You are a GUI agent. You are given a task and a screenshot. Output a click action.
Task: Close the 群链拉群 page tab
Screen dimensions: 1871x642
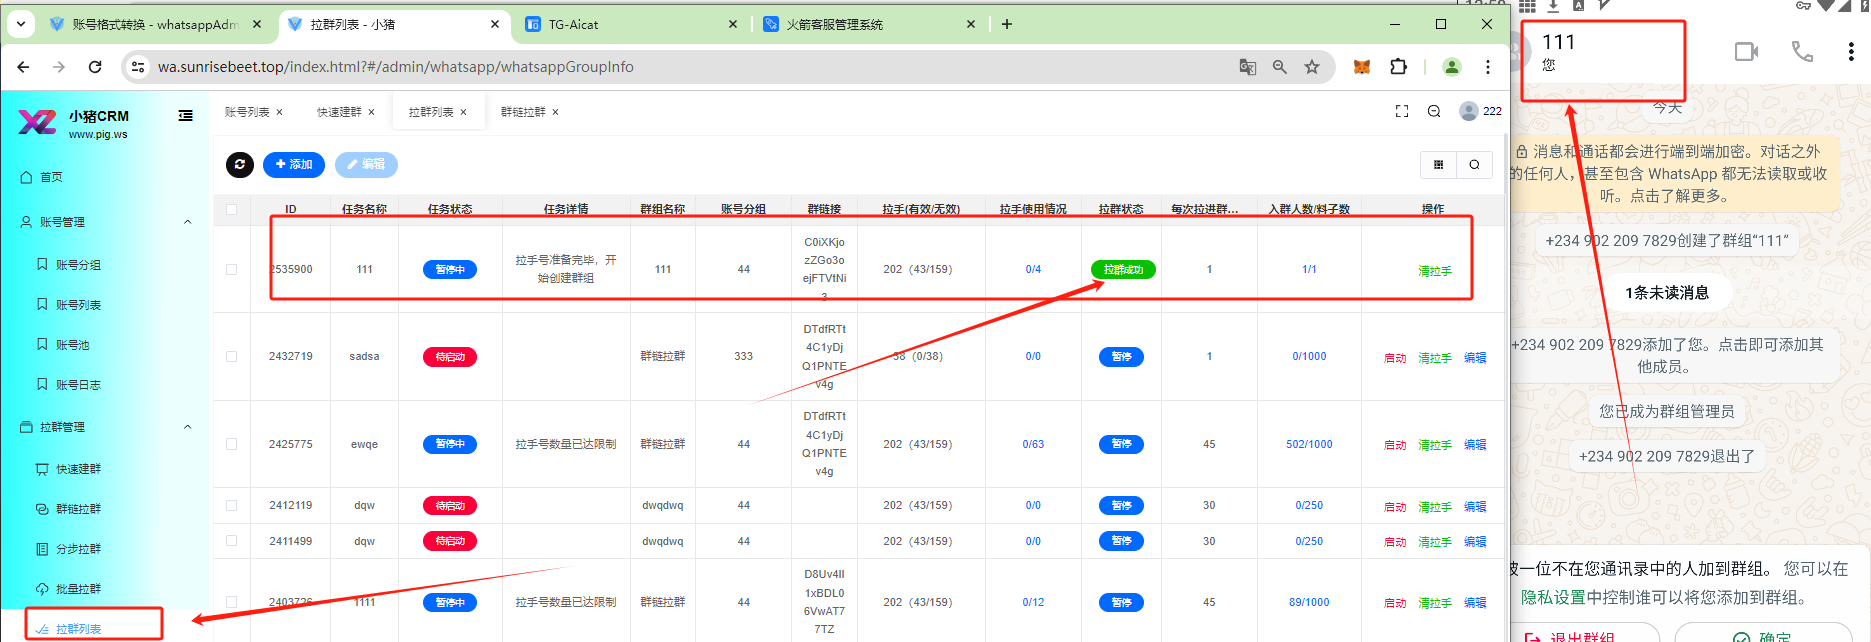[556, 112]
